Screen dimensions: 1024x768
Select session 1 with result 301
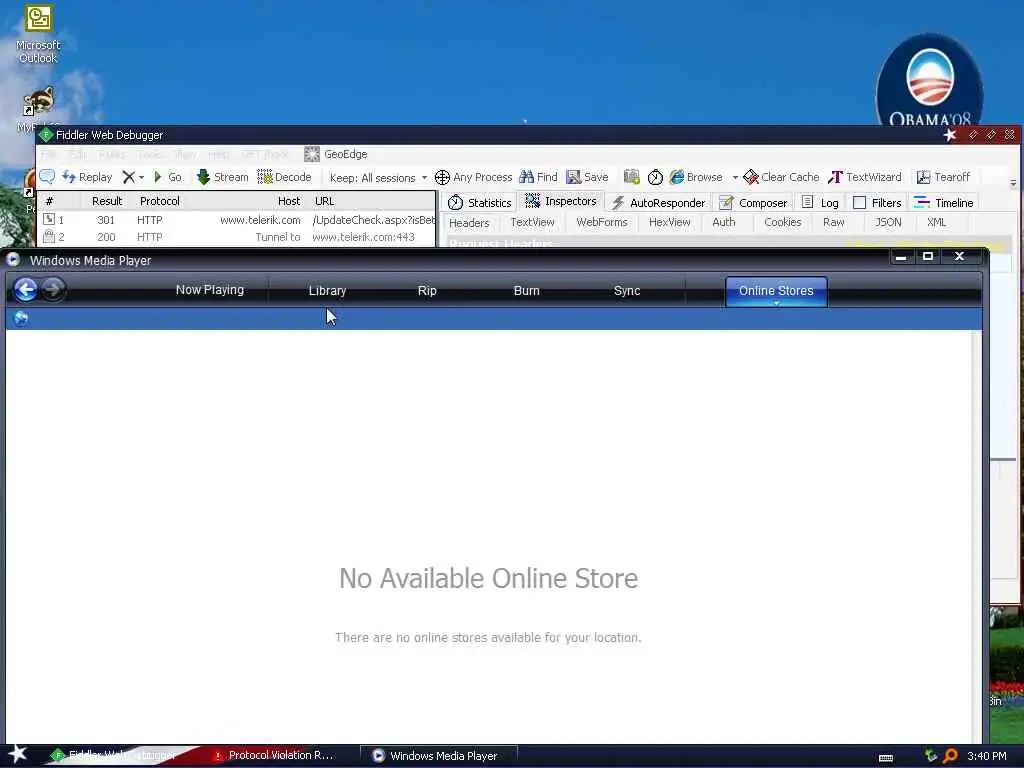pyautogui.click(x=238, y=220)
